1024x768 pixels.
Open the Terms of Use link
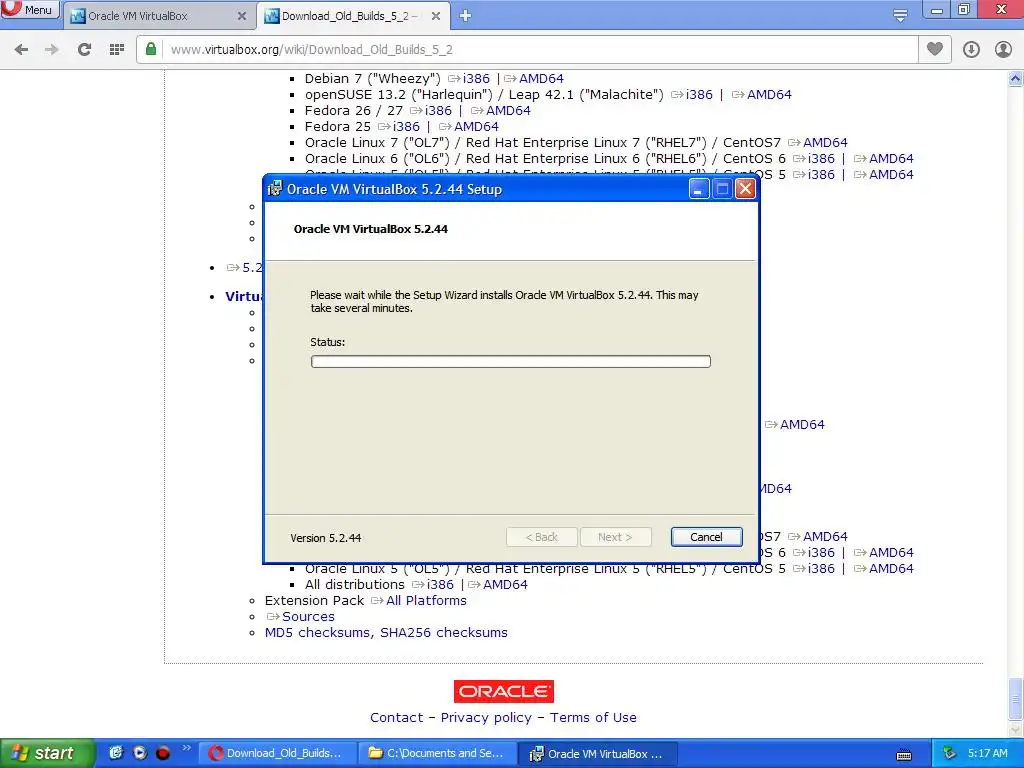pyautogui.click(x=593, y=718)
